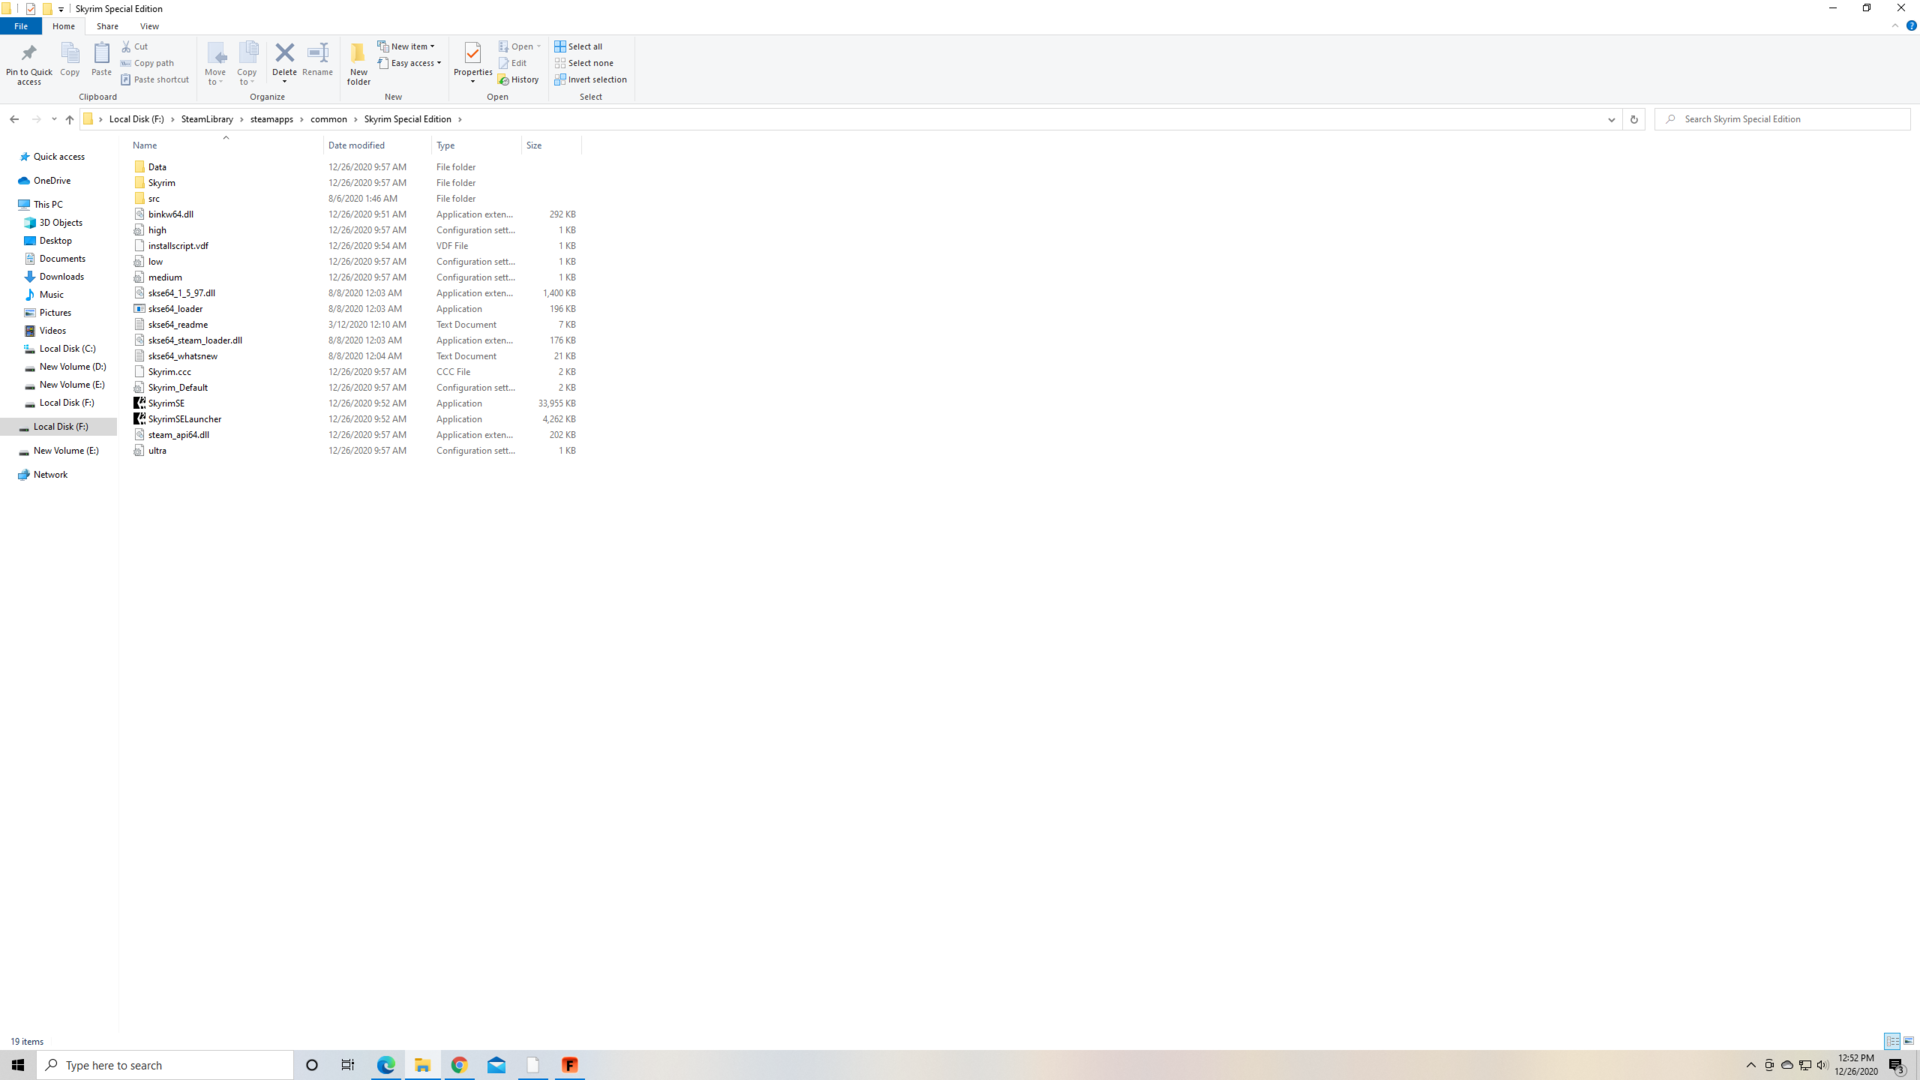The height and width of the screenshot is (1080, 1920).
Task: Click SteamLibrary in the address path
Action: [x=207, y=119]
